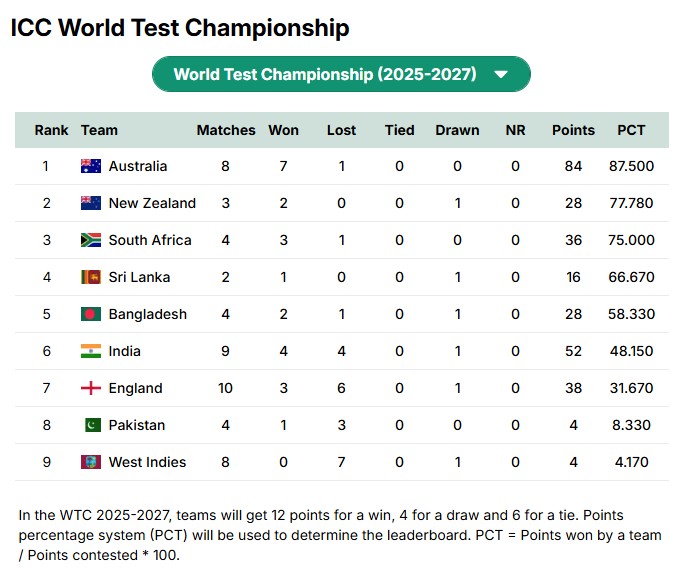Click the India flag icon
Screen dimensions: 684x572
(x=91, y=351)
